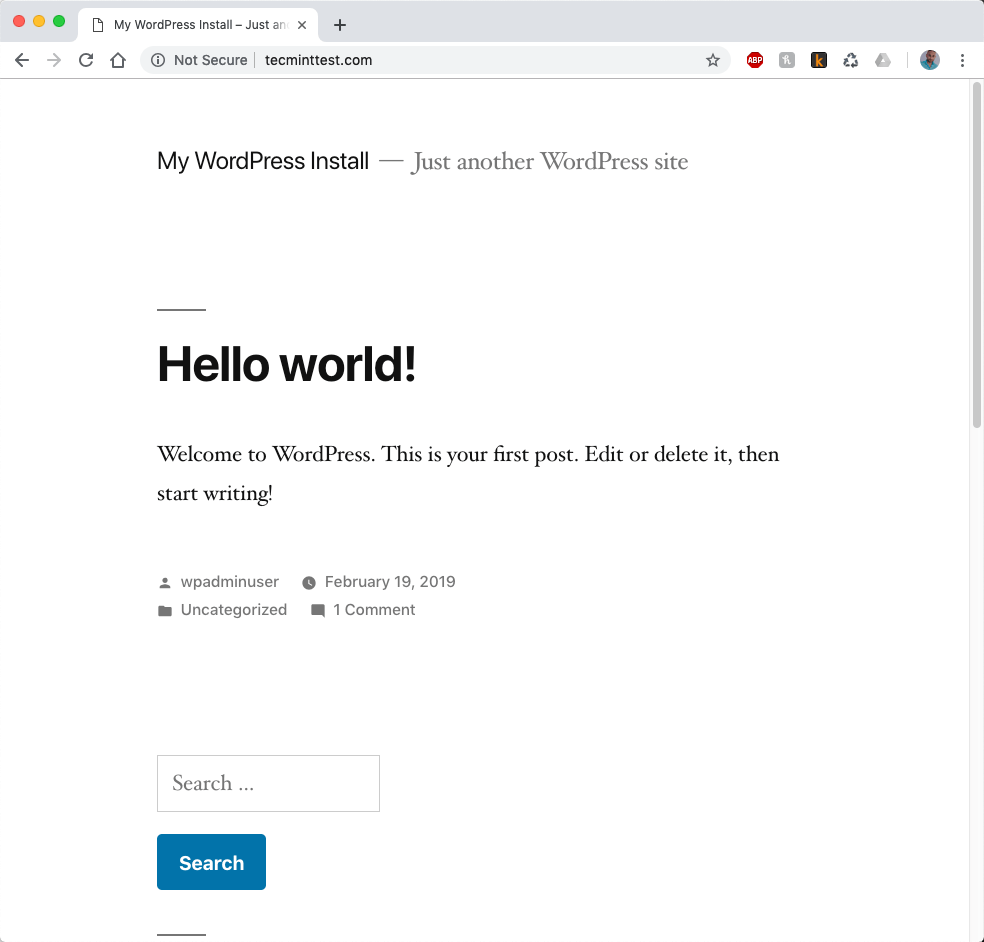Viewport: 984px width, 942px height.
Task: Select the My WordPress Install tab
Action: pyautogui.click(x=198, y=25)
